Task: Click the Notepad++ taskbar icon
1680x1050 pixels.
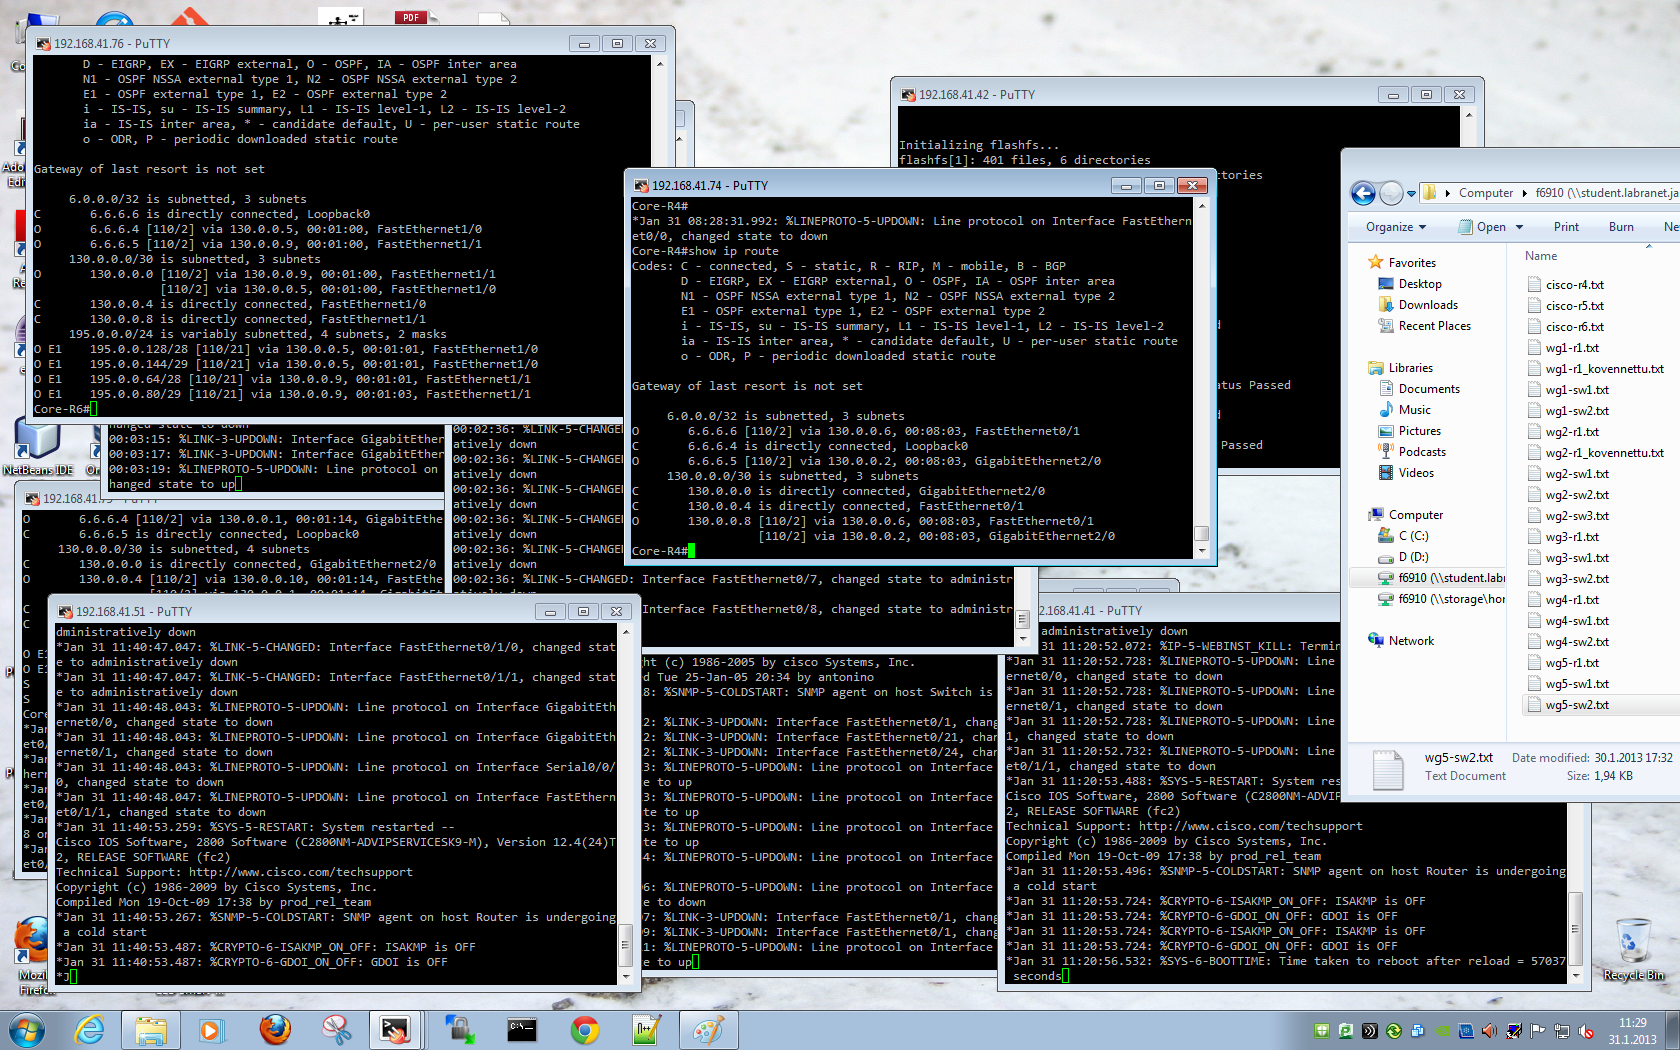Action: 646,1029
